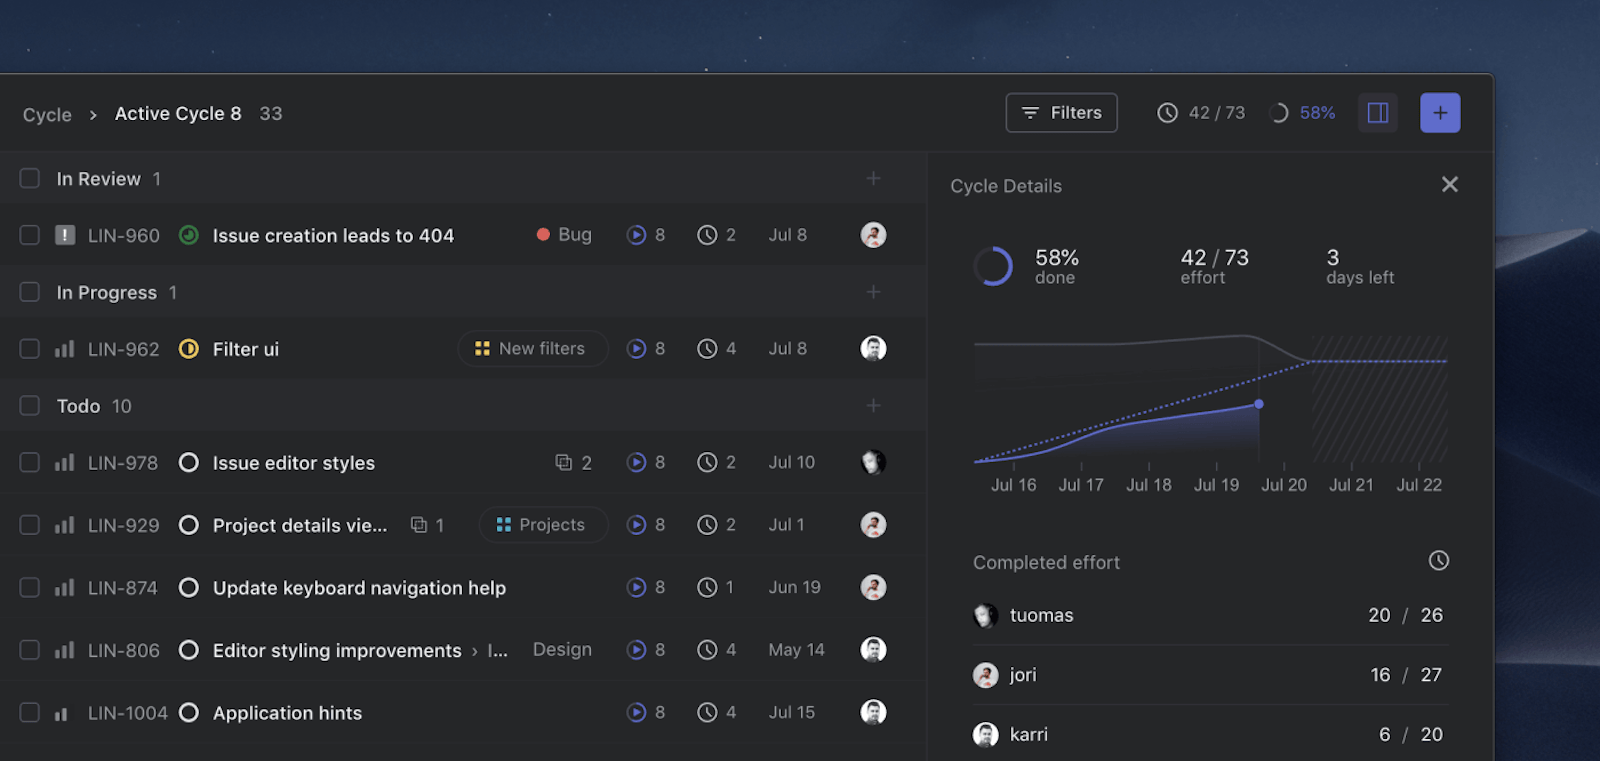The image size is (1600, 761).
Task: Open issue Update keyboard navigation help
Action: click(x=359, y=588)
